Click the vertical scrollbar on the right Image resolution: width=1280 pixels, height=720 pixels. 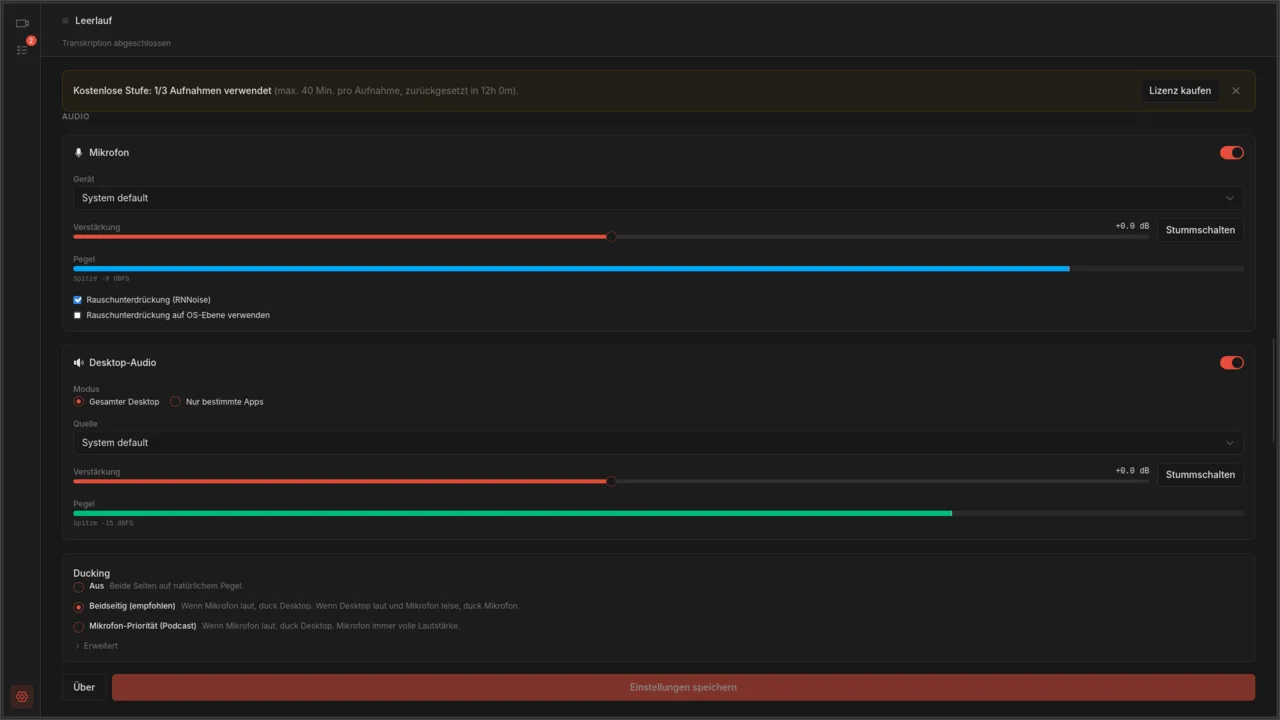coord(1273,390)
